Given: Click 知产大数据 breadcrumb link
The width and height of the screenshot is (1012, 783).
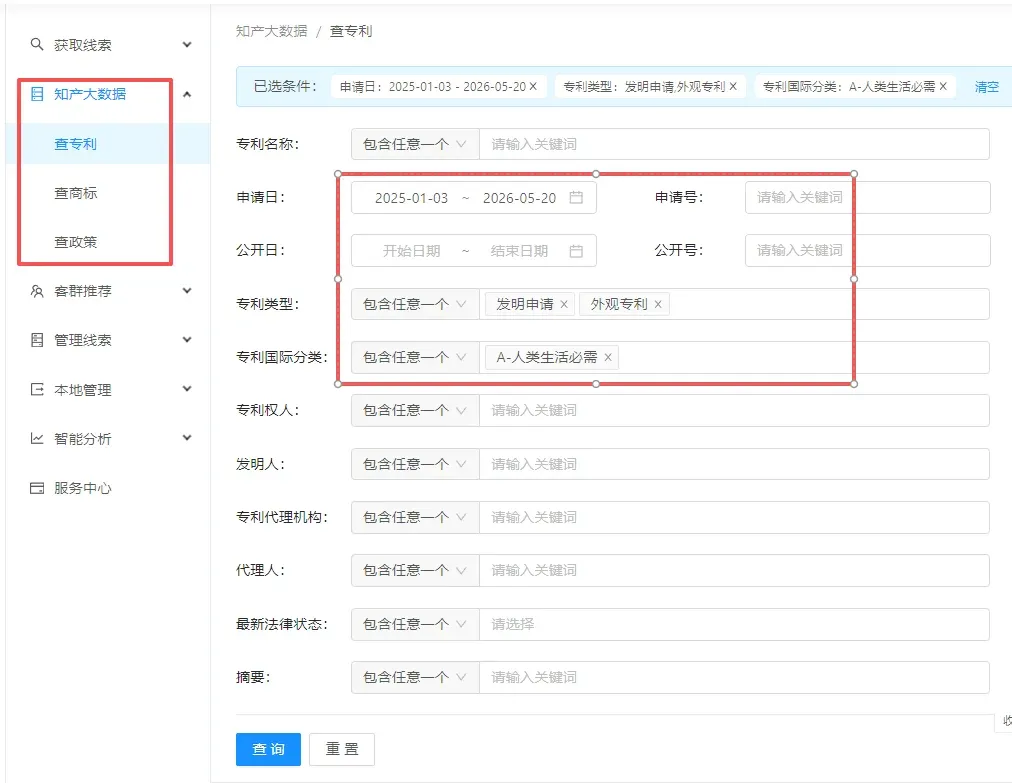Looking at the screenshot, I should tap(272, 31).
